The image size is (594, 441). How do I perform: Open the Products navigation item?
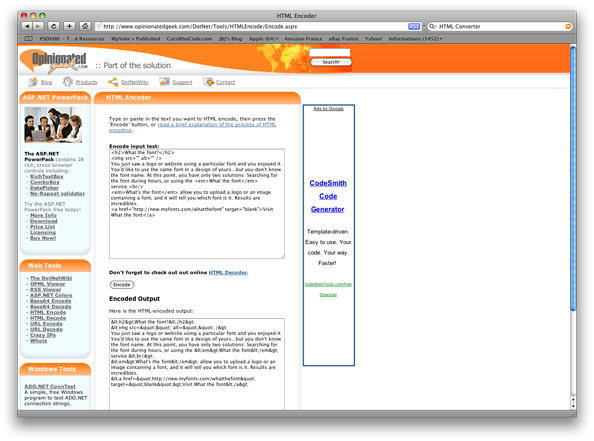pyautogui.click(x=86, y=82)
